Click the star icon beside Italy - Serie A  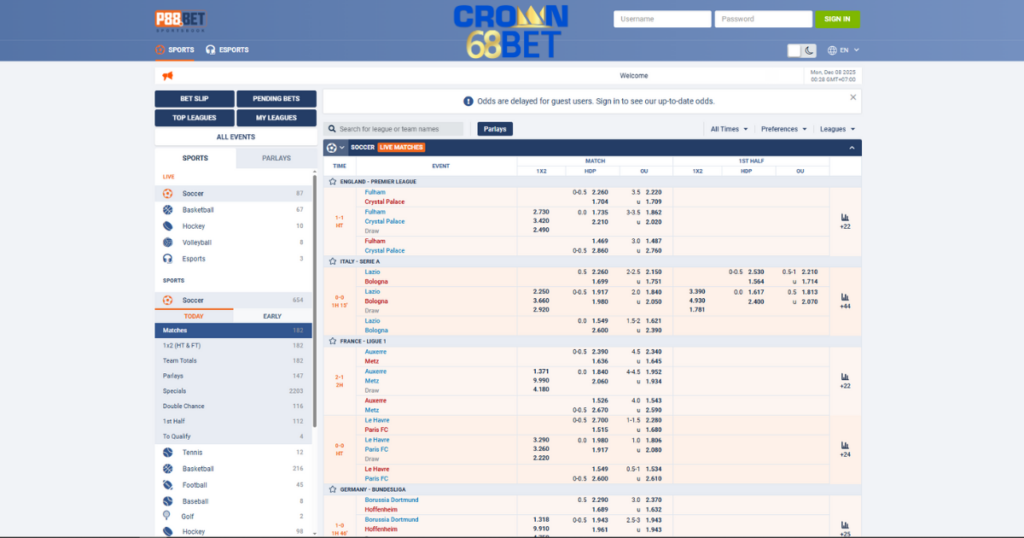tap(332, 261)
